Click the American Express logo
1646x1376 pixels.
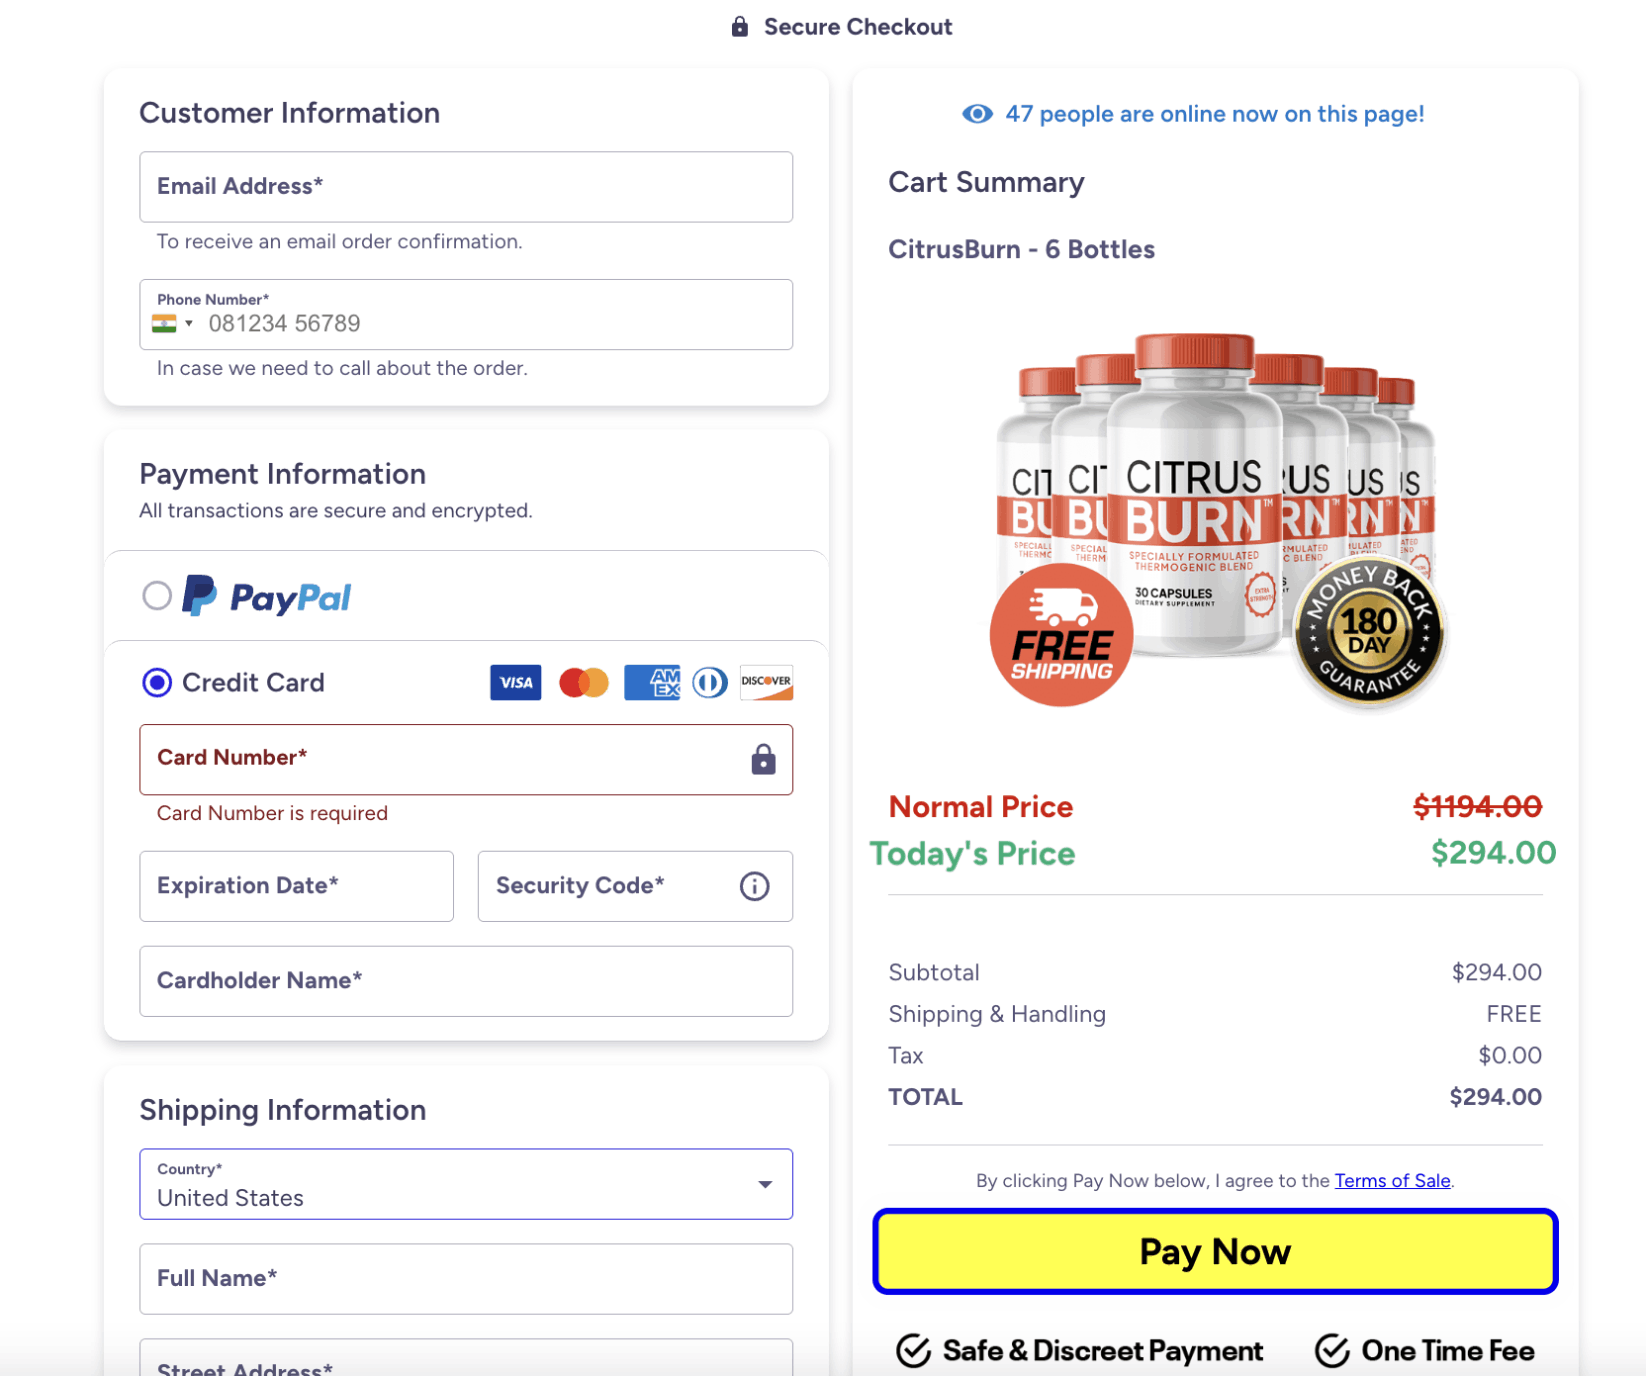tap(651, 682)
